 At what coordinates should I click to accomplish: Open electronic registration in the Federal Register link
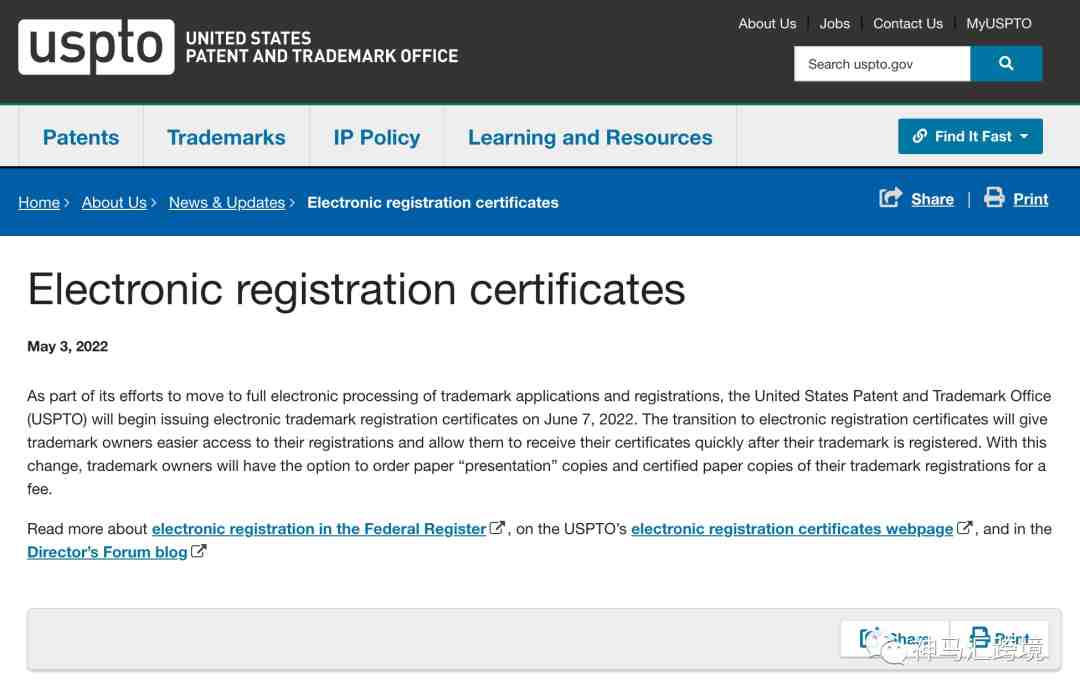[319, 528]
